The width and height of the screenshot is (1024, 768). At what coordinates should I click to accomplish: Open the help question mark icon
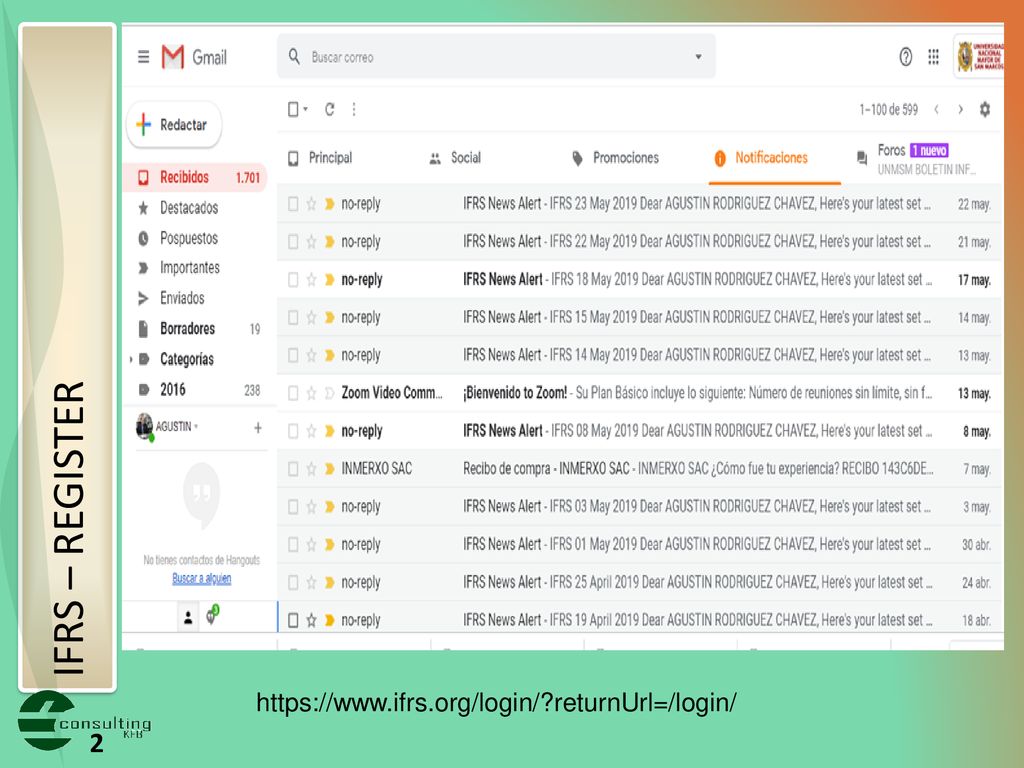tap(906, 57)
